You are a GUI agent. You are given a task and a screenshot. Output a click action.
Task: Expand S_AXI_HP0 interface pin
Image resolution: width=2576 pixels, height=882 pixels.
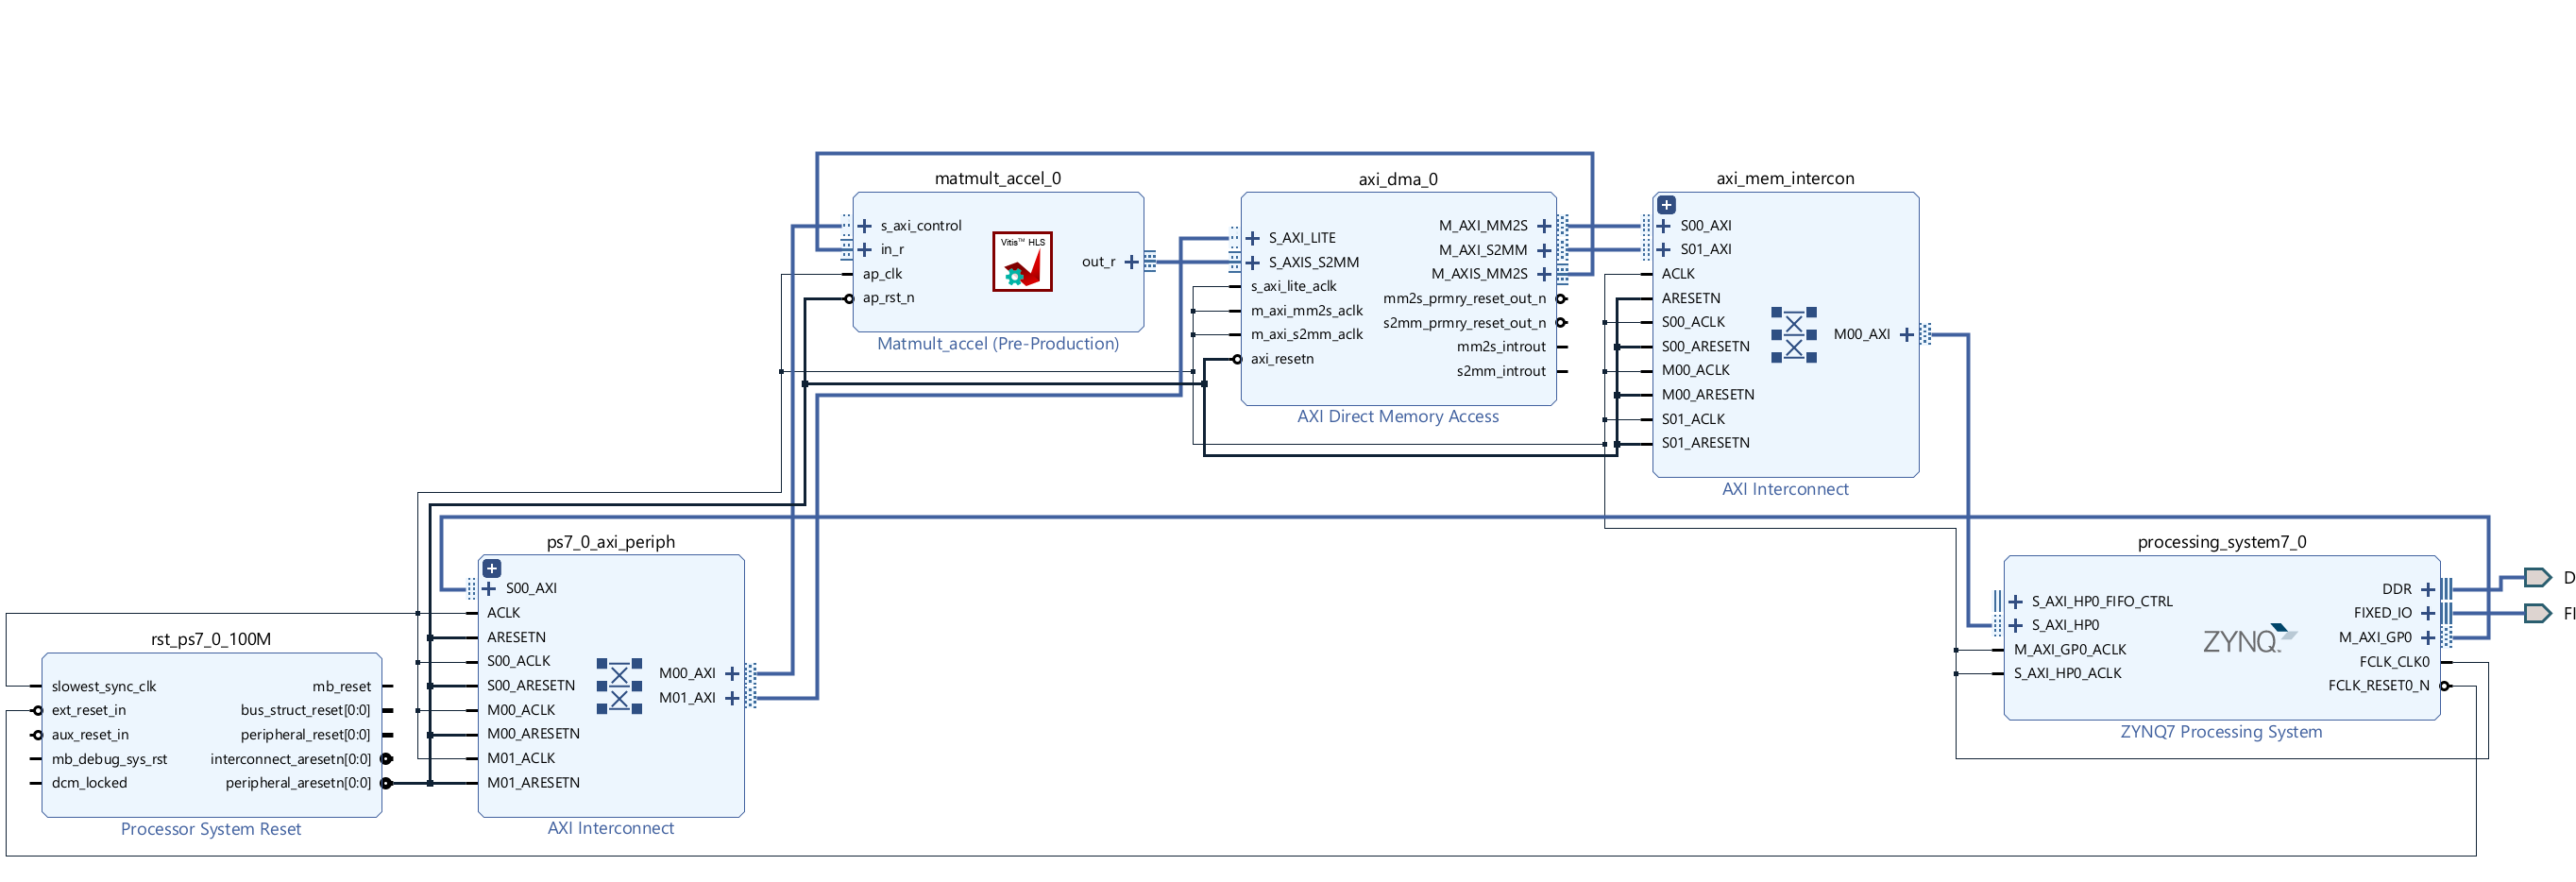(2015, 626)
